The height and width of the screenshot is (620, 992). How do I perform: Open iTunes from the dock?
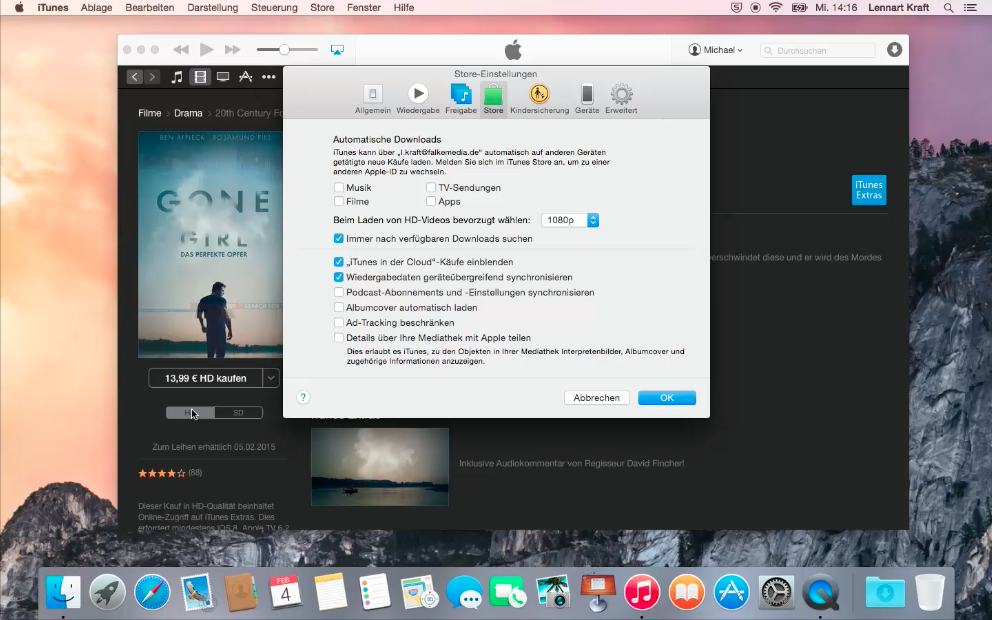[642, 593]
